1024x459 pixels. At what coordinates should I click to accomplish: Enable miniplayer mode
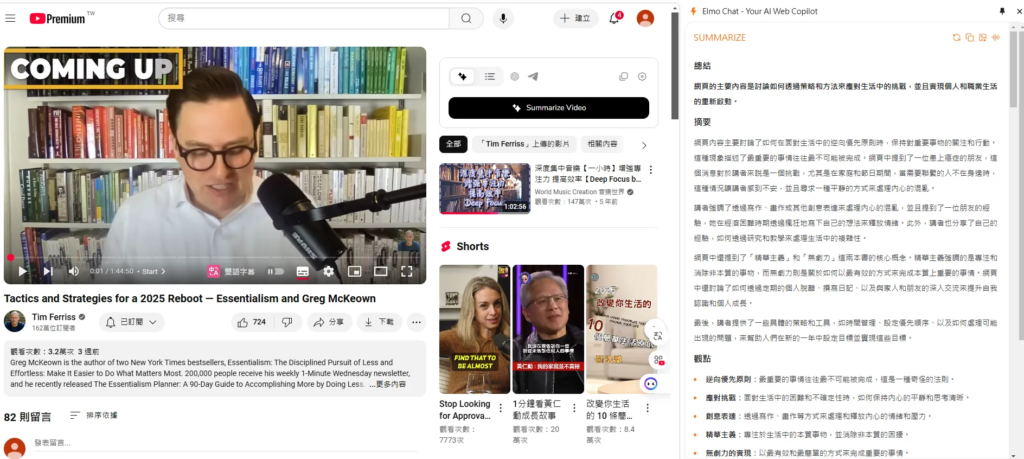(x=355, y=271)
